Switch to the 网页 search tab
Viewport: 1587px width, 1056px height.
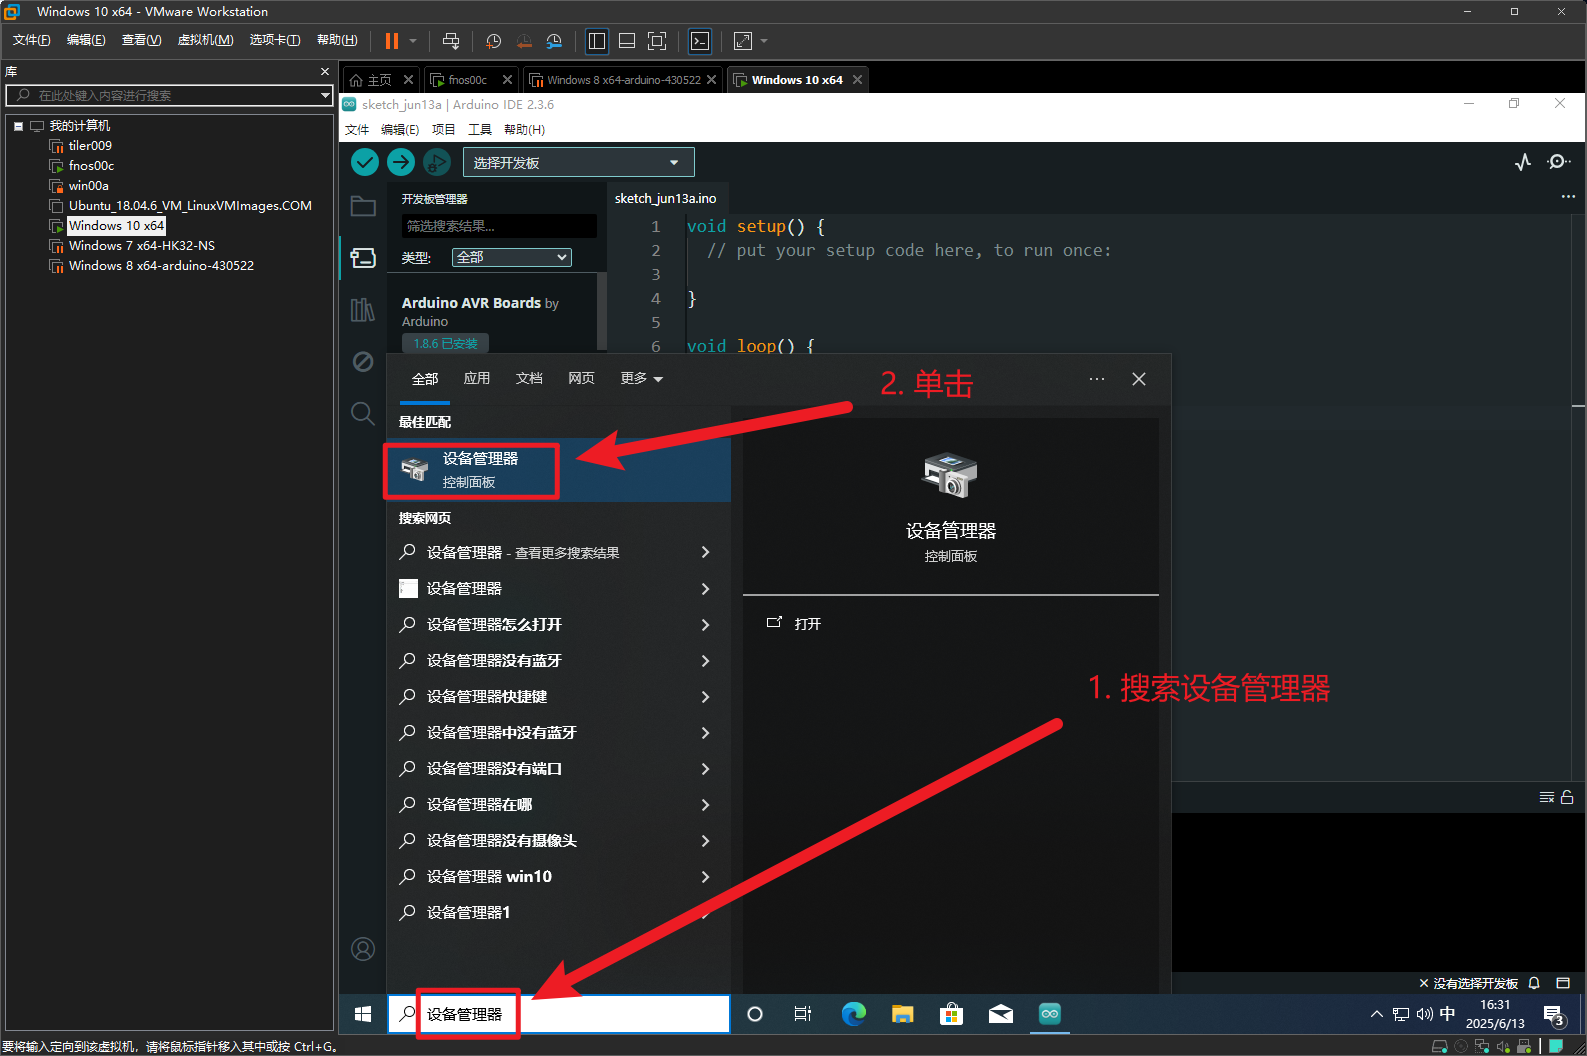581,378
